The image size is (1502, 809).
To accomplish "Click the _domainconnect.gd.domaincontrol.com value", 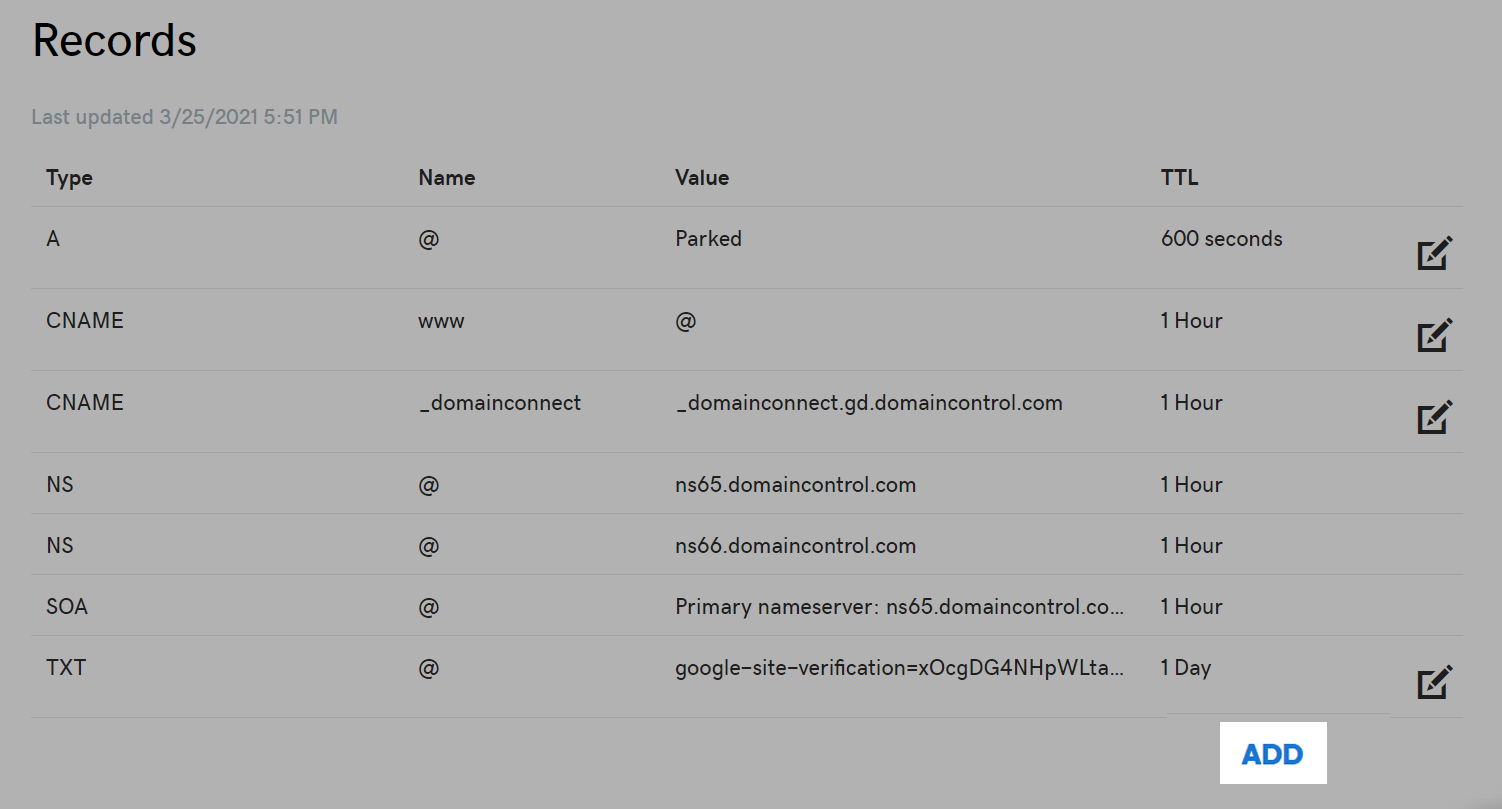I will (x=869, y=403).
